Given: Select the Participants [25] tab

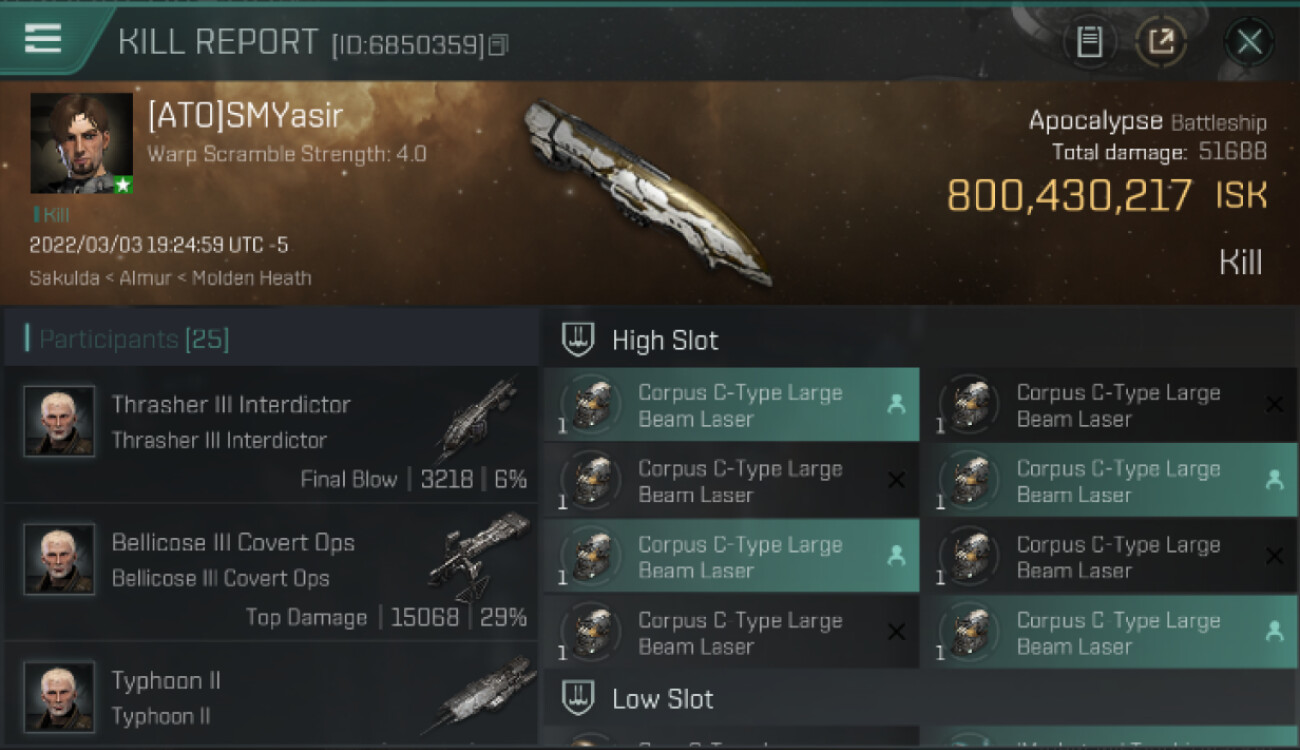Looking at the screenshot, I should point(134,339).
